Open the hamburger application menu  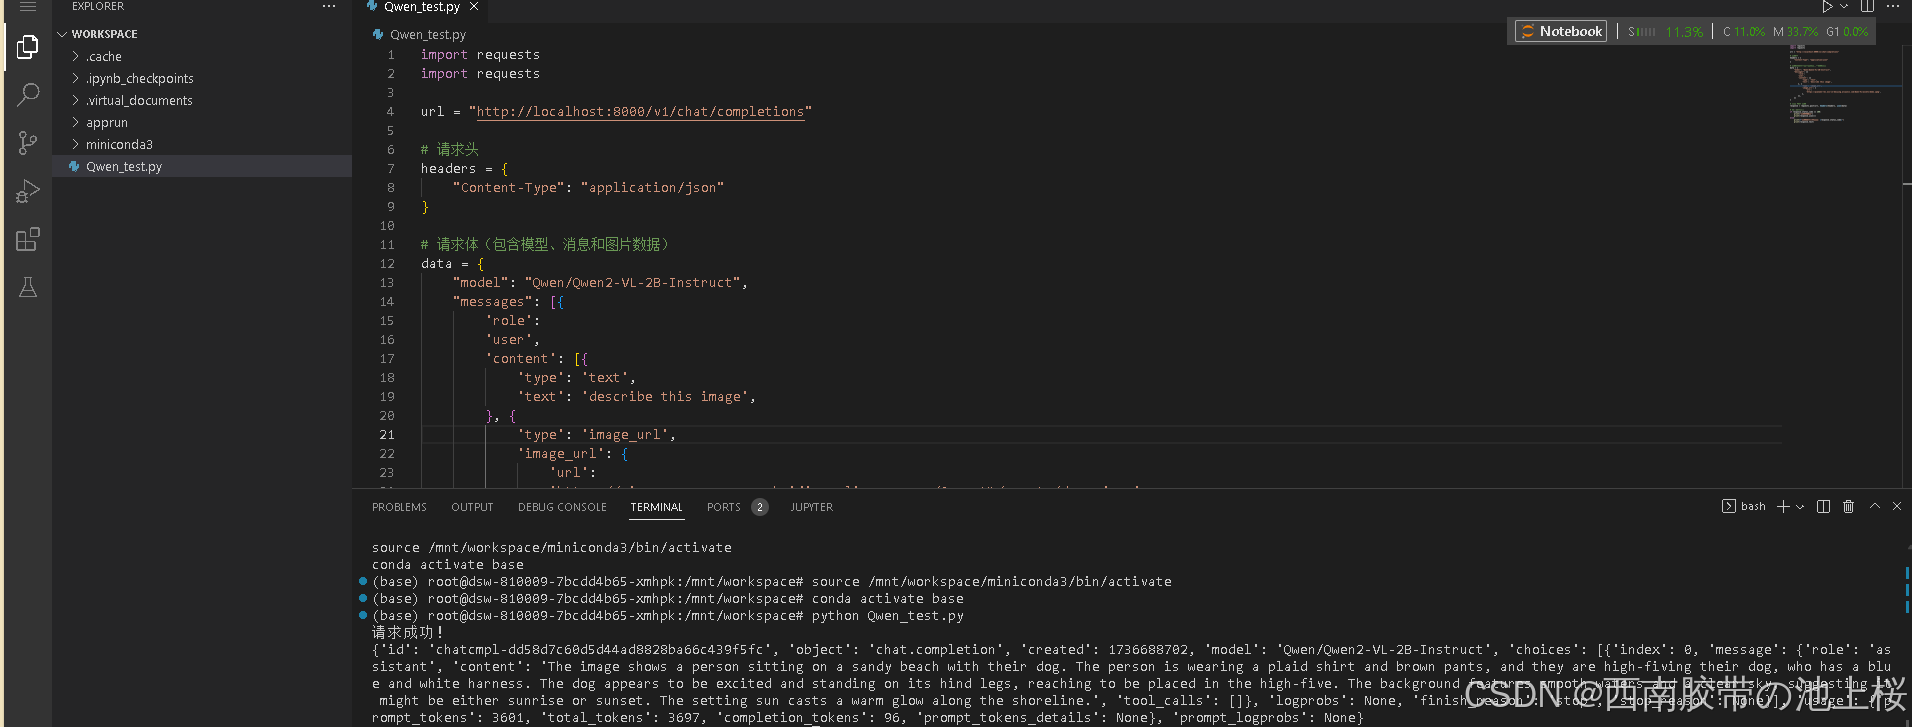point(28,7)
